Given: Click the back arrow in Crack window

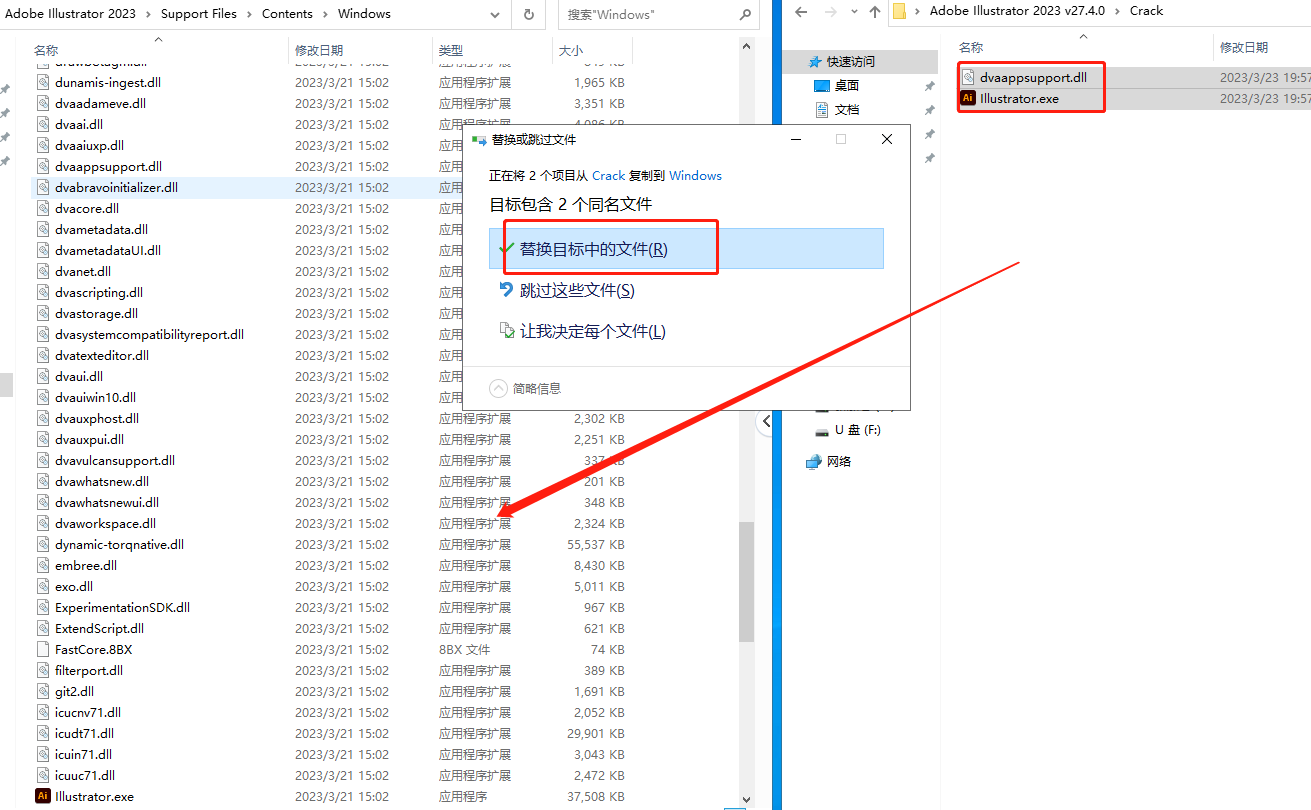Looking at the screenshot, I should point(800,11).
